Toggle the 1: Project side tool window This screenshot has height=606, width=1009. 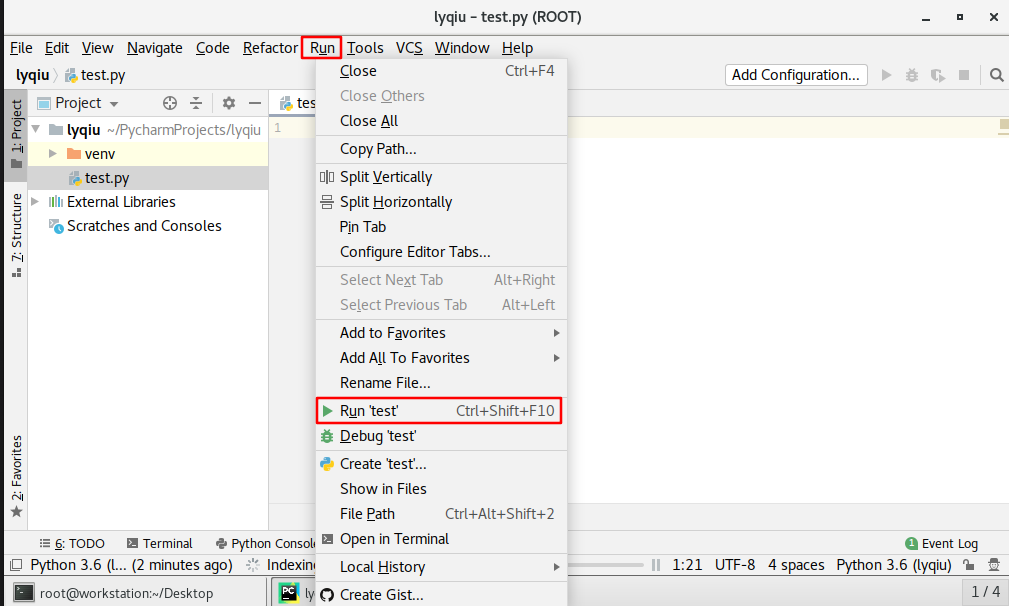(x=16, y=134)
